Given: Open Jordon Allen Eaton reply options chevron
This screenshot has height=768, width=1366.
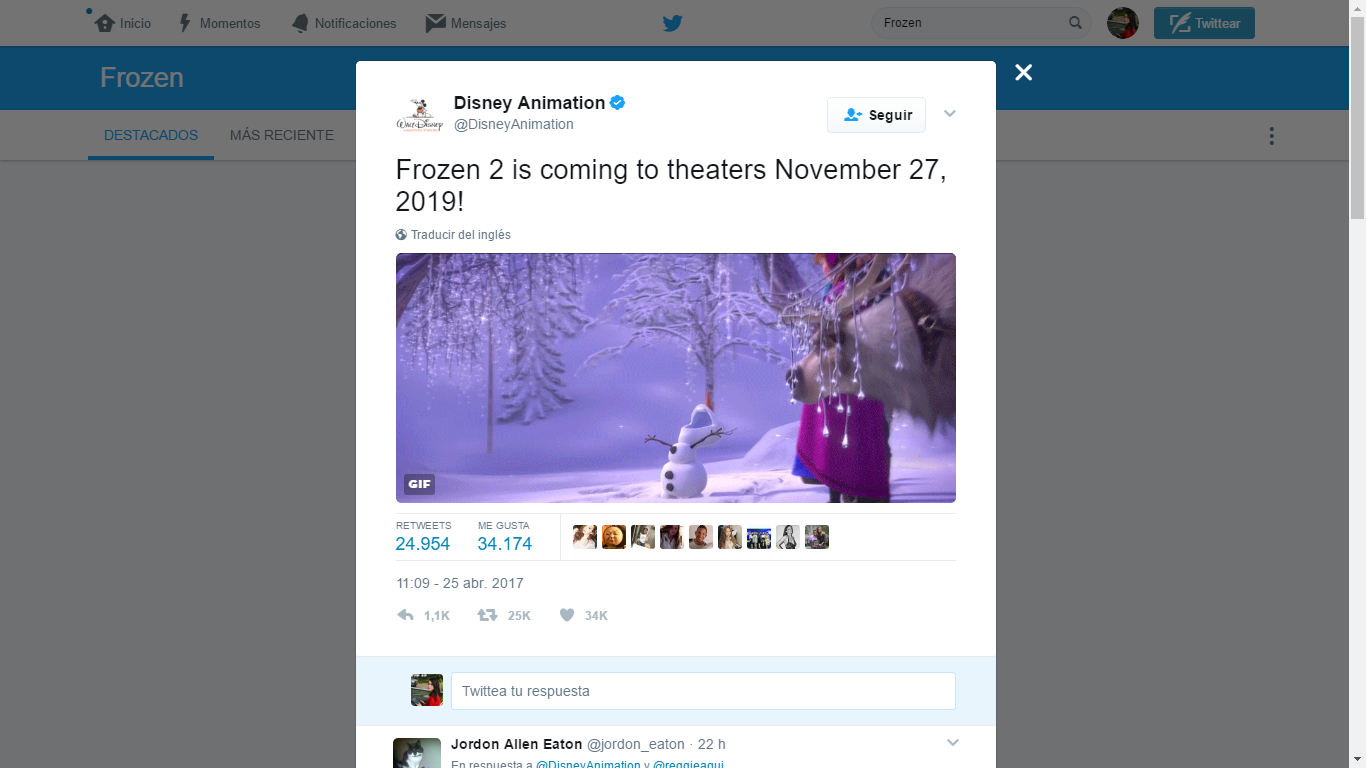Looking at the screenshot, I should click(x=953, y=743).
